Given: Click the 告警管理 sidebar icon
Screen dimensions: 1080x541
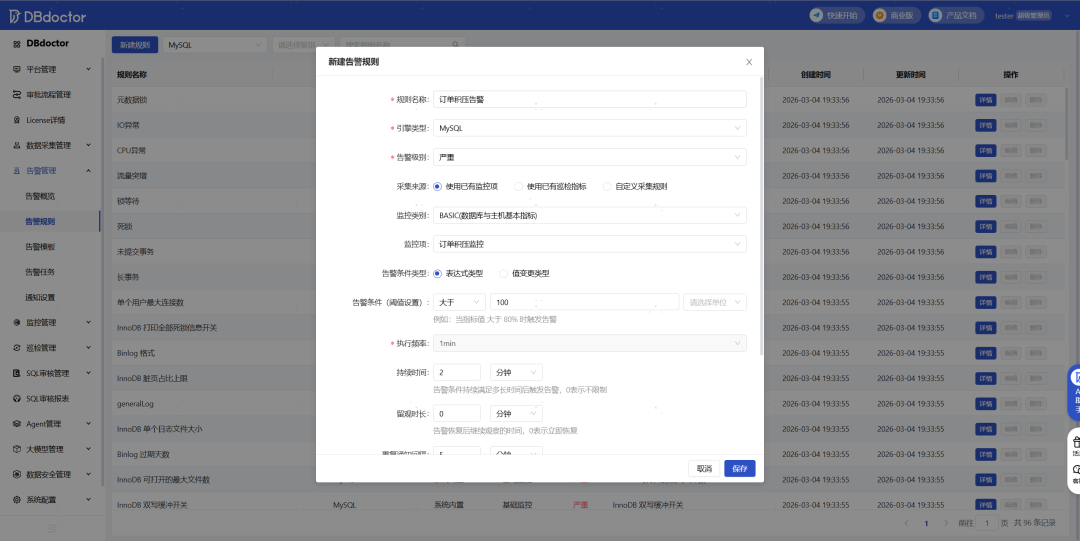Looking at the screenshot, I should click(17, 170).
